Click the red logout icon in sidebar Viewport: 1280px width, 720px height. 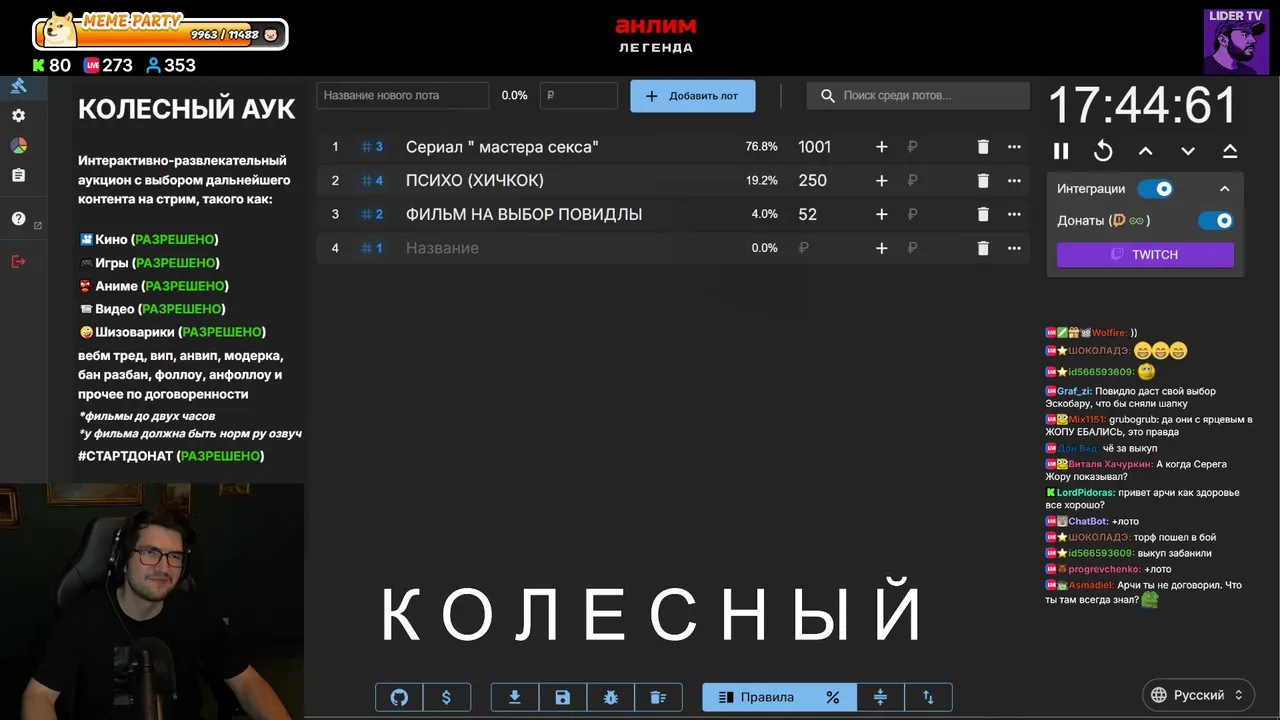18,261
